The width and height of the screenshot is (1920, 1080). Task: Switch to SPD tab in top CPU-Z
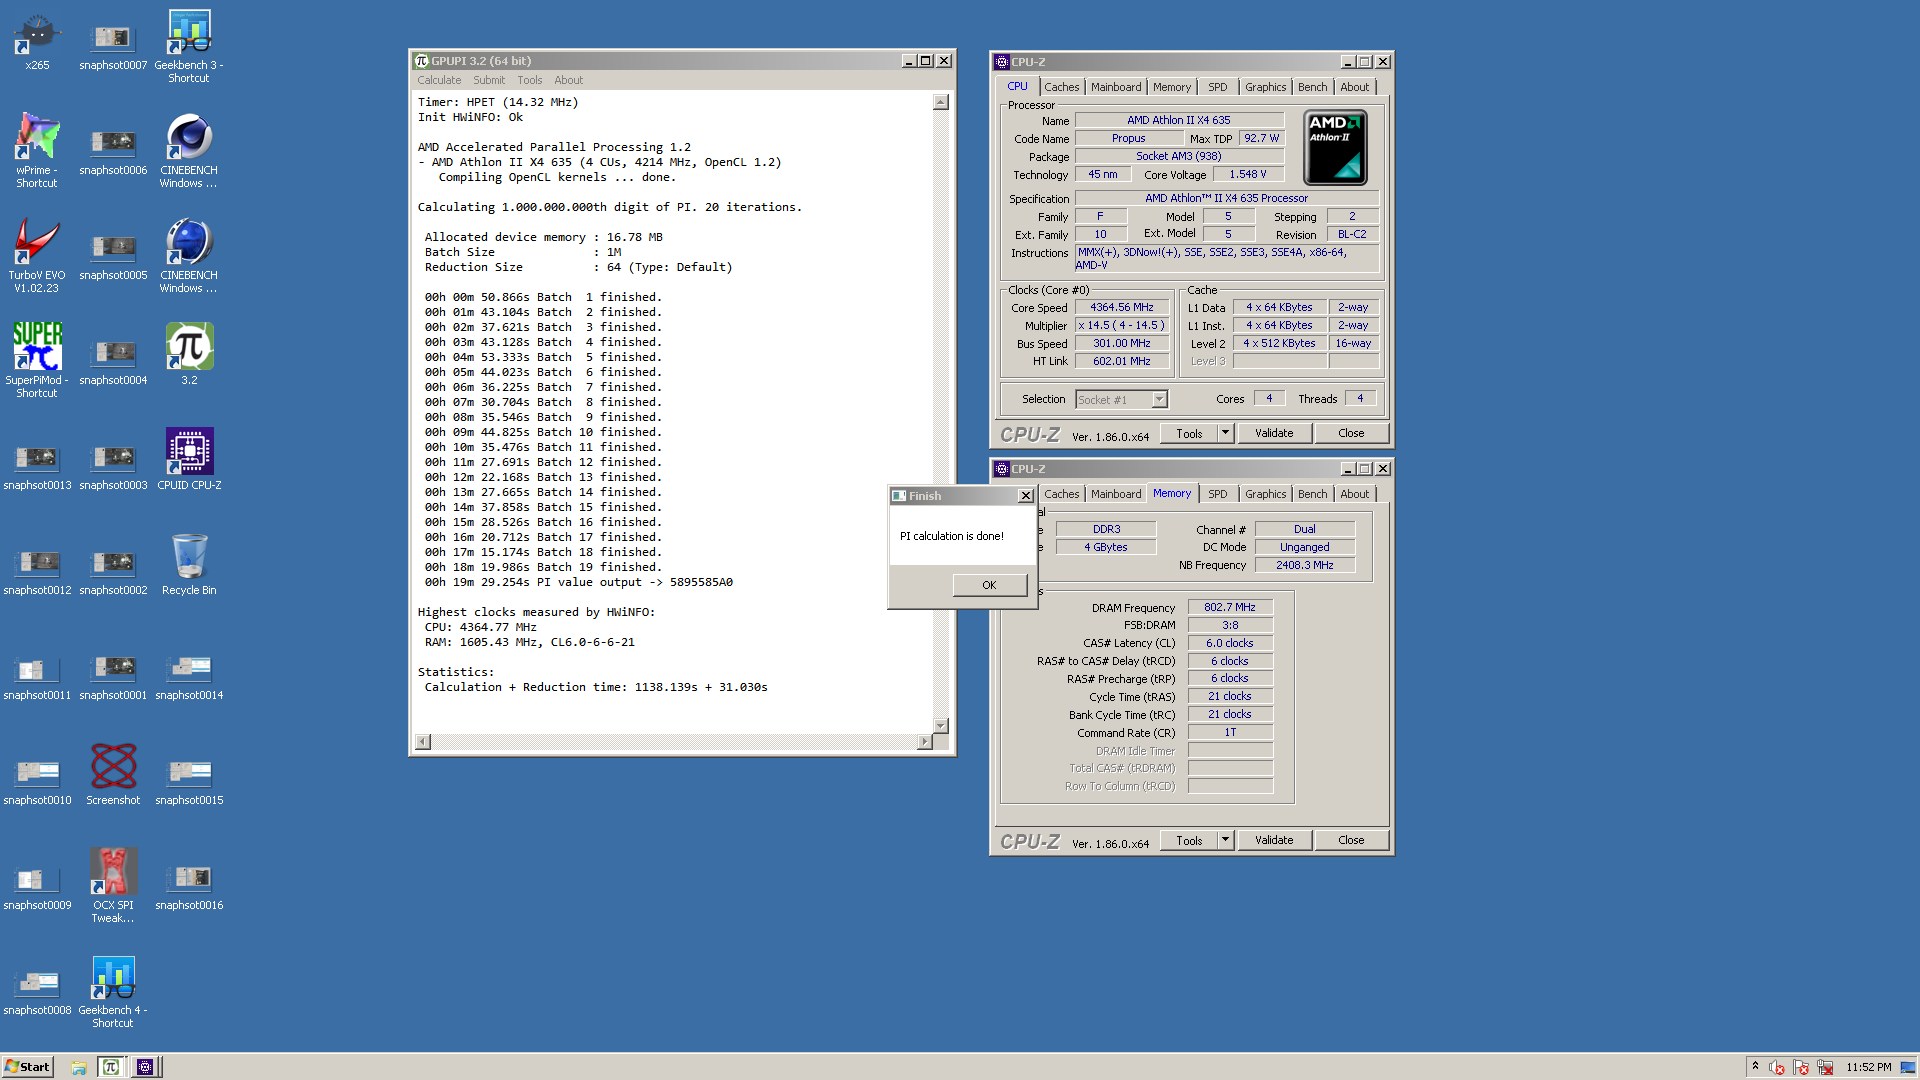coord(1217,87)
